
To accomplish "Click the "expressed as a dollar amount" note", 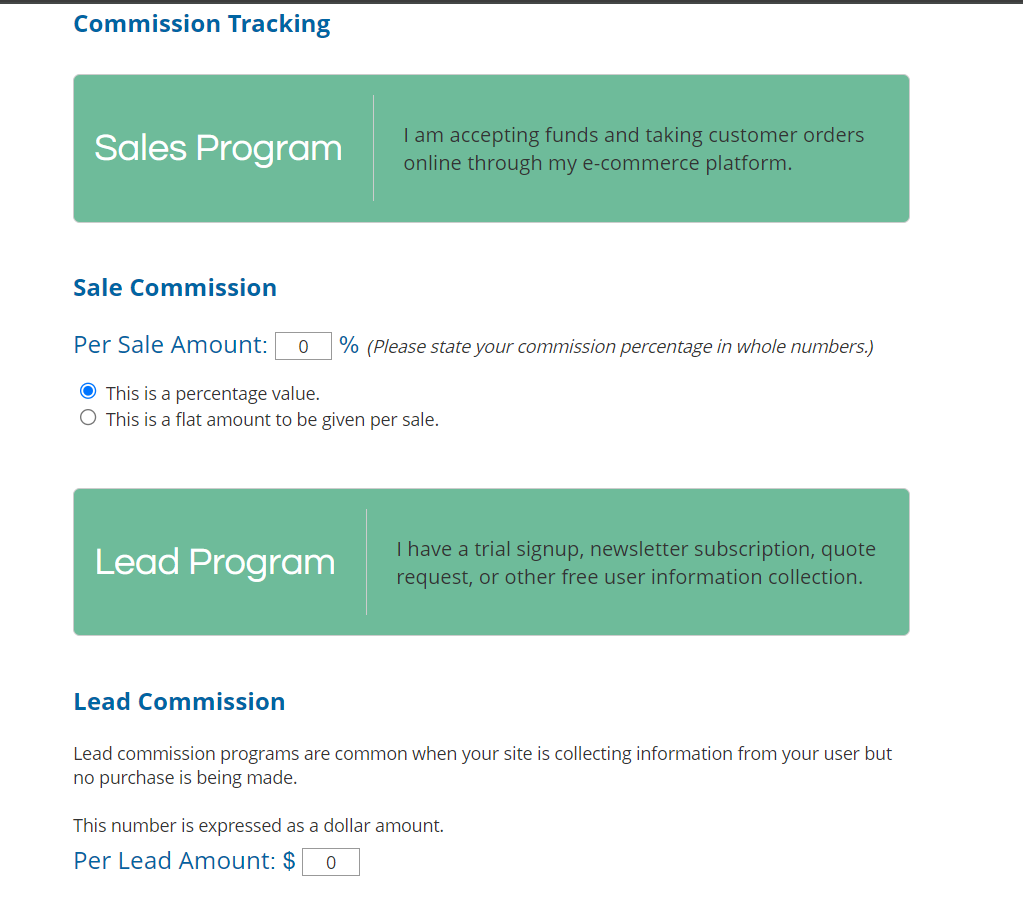I will coord(258,826).
